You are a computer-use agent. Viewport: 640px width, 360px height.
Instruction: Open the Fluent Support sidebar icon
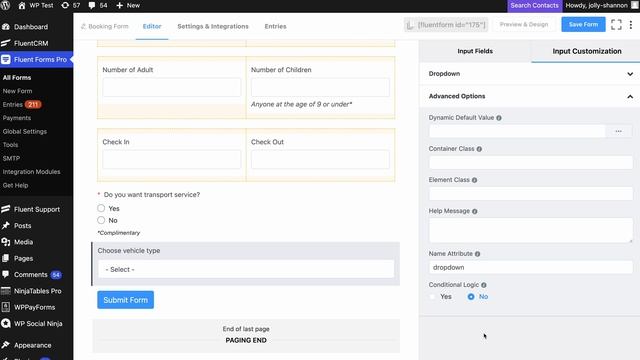pos(6,209)
